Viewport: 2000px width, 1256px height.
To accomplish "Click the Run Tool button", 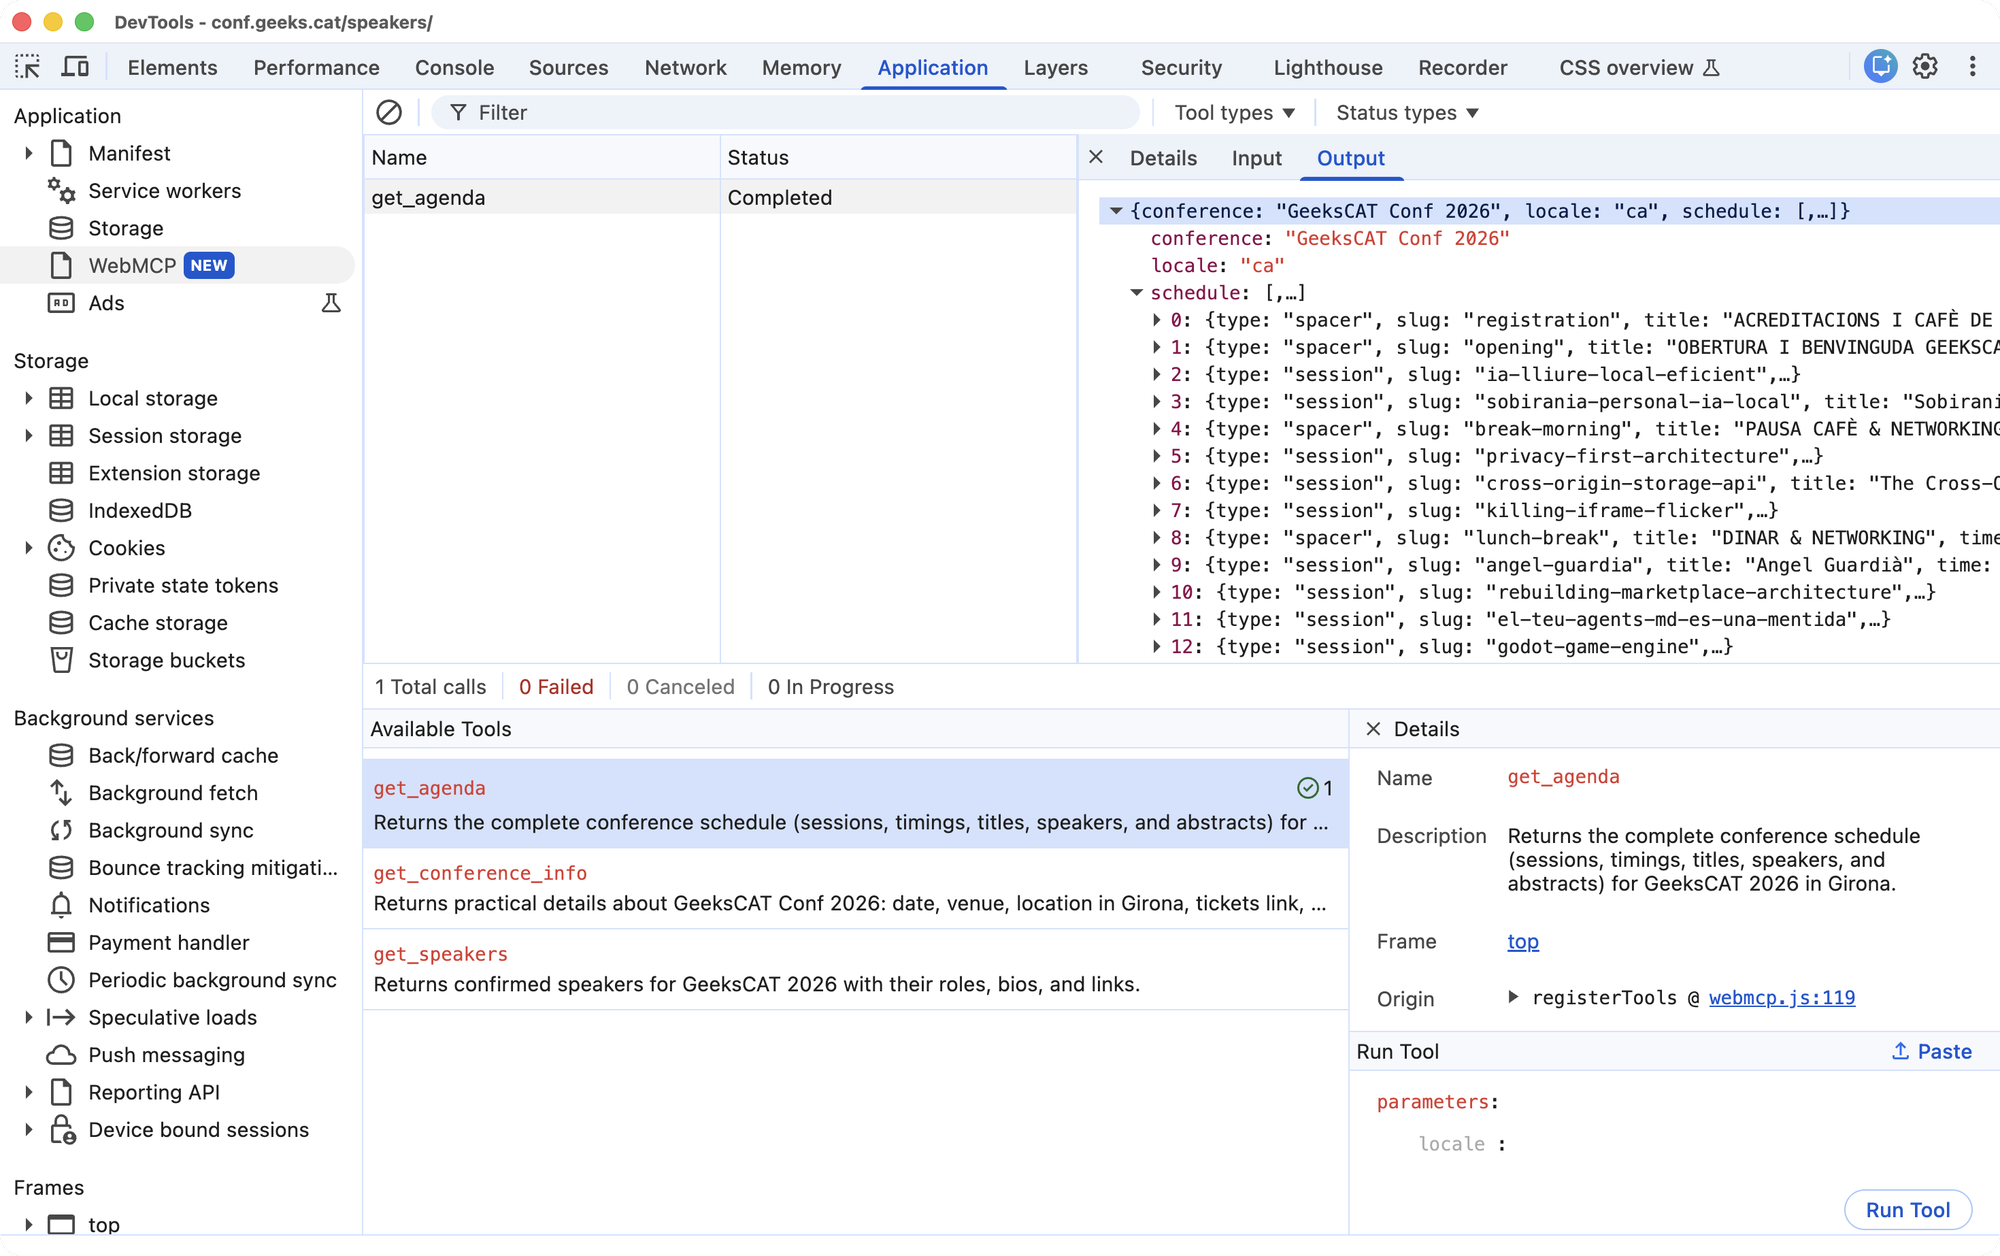I will coord(1907,1210).
